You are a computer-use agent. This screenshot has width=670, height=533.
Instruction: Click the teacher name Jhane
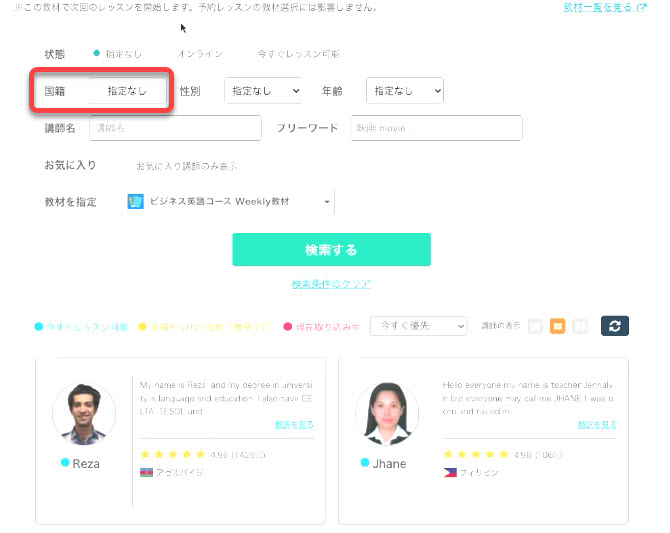[x=389, y=464]
